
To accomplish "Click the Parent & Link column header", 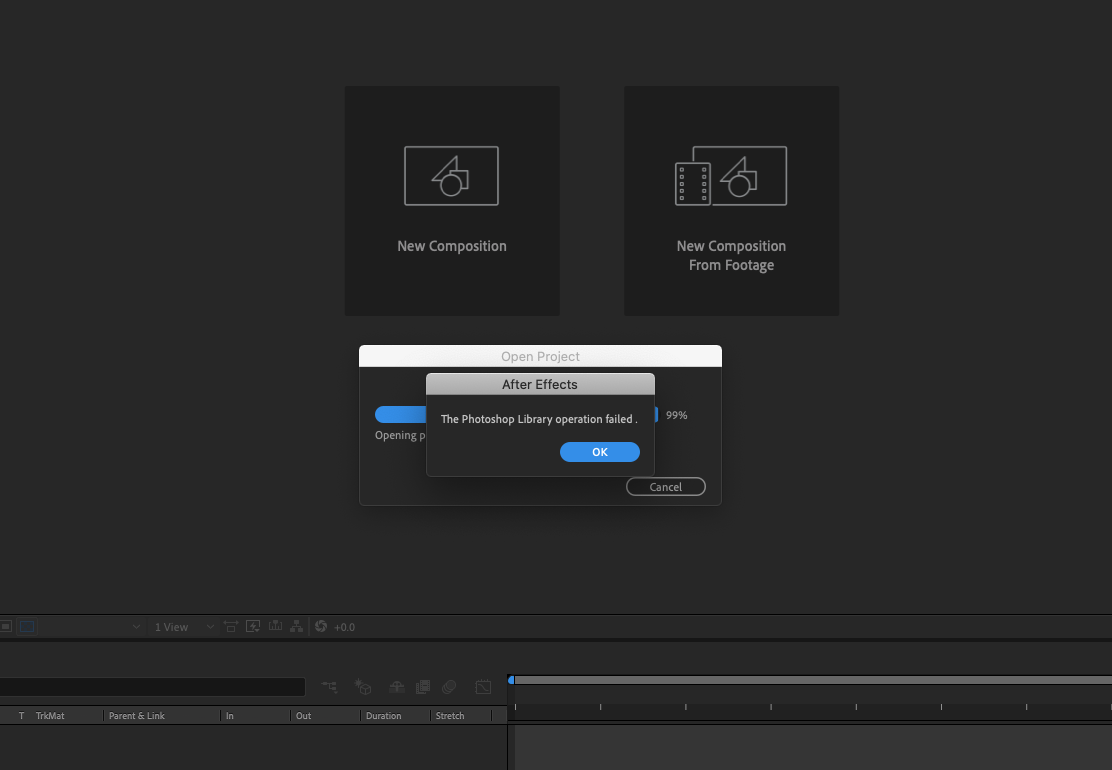I will (x=136, y=715).
